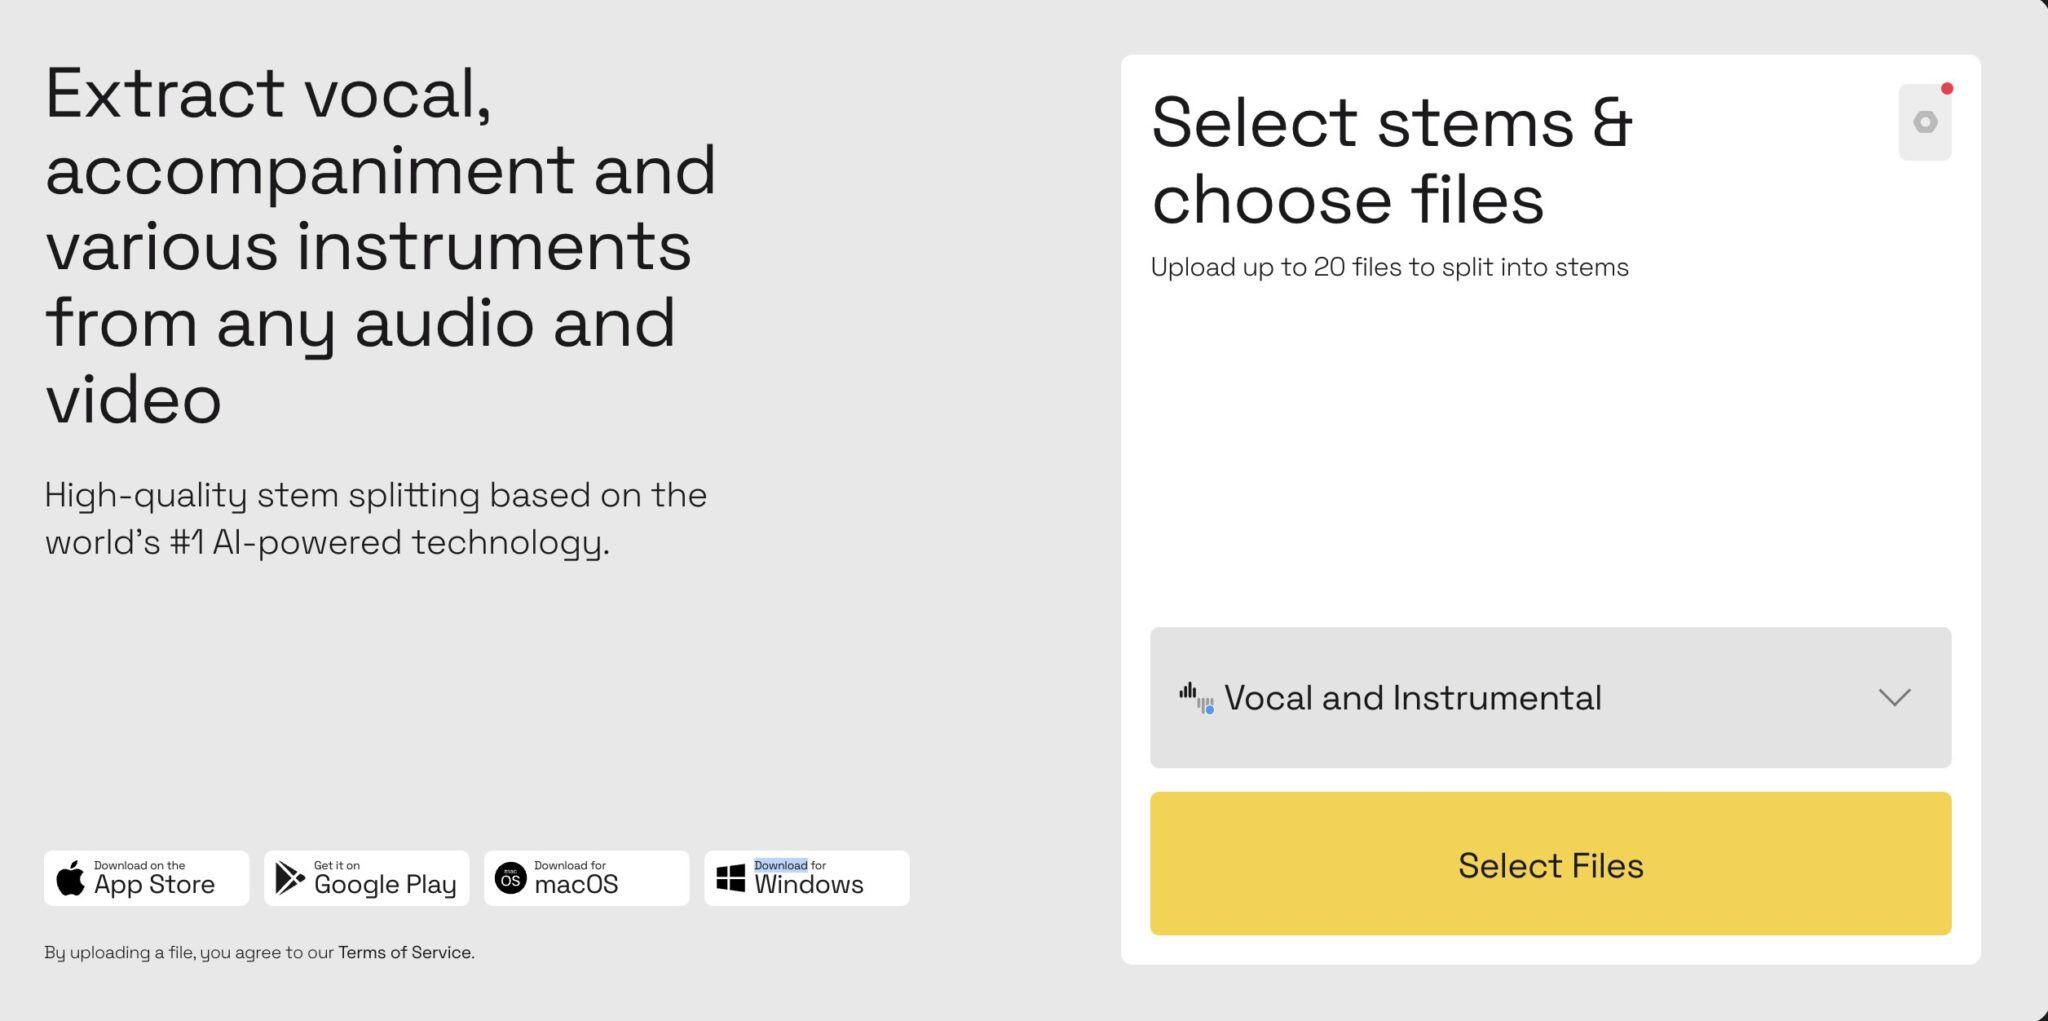Image resolution: width=2048 pixels, height=1021 pixels.
Task: Click the Windows logo on download badge
Action: pyautogui.click(x=729, y=877)
